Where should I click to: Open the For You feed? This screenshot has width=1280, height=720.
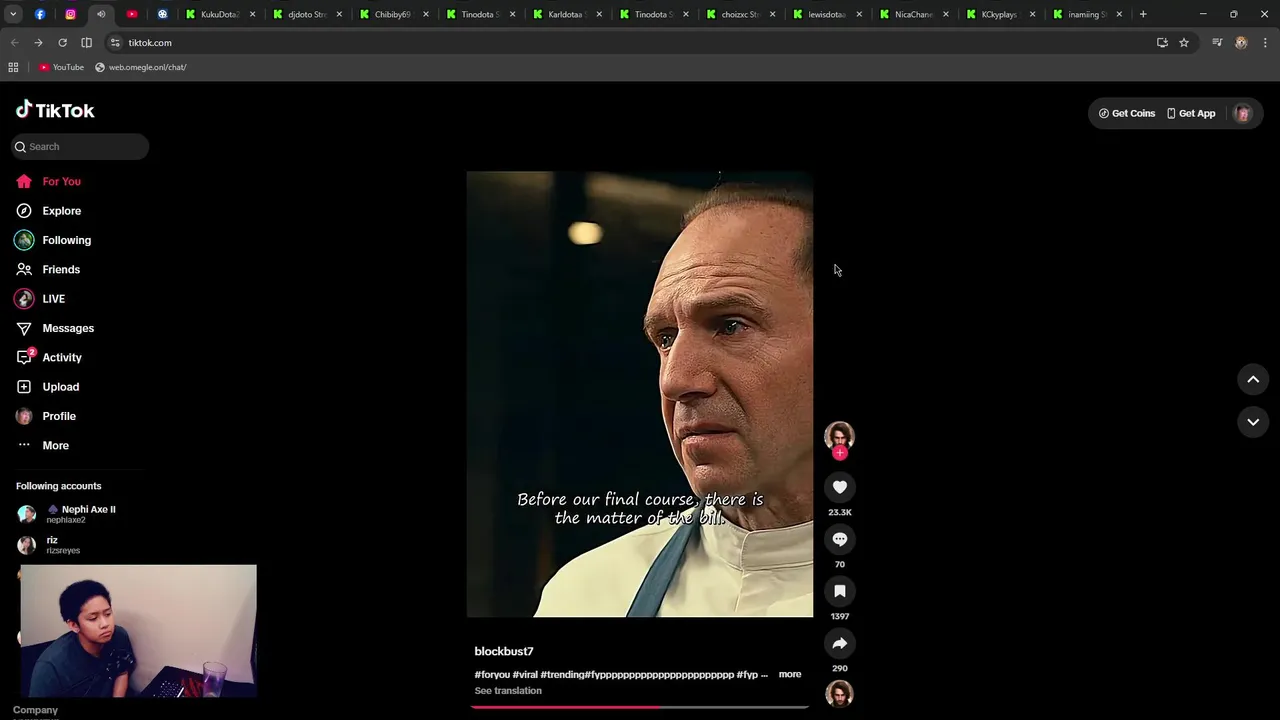point(48,181)
